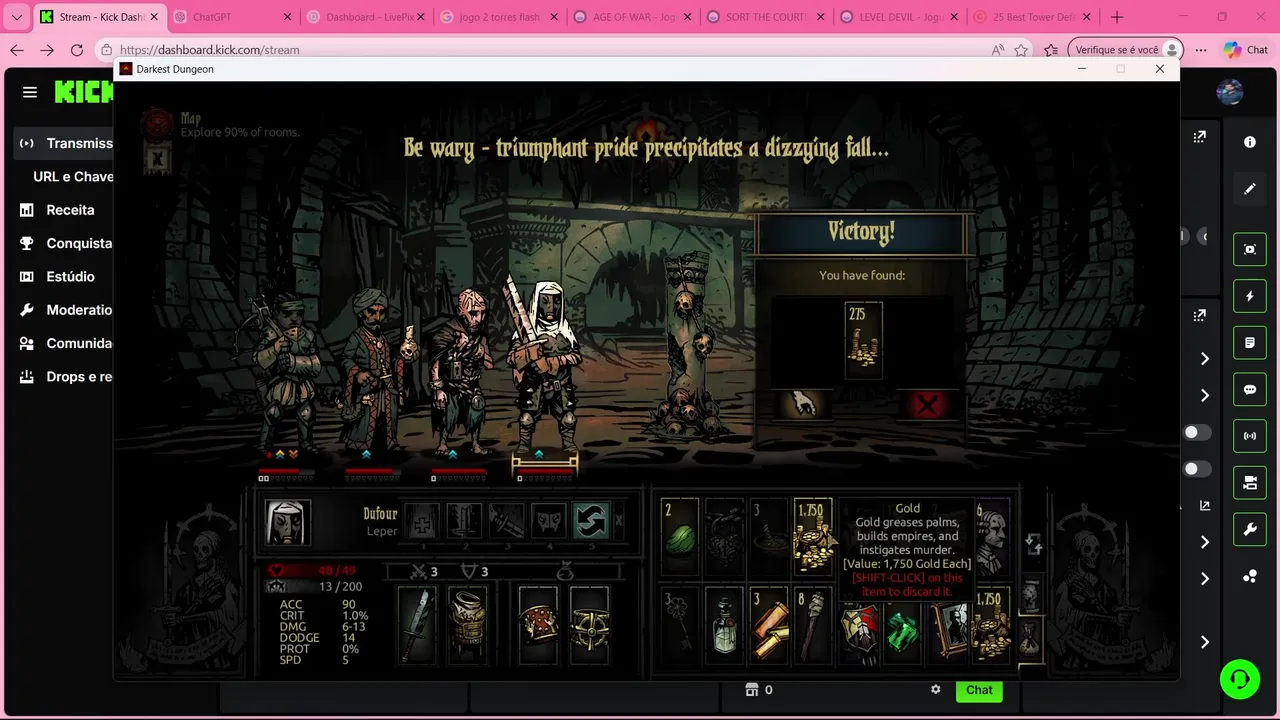Open Copilot Chat in browser toolbar

1246,50
